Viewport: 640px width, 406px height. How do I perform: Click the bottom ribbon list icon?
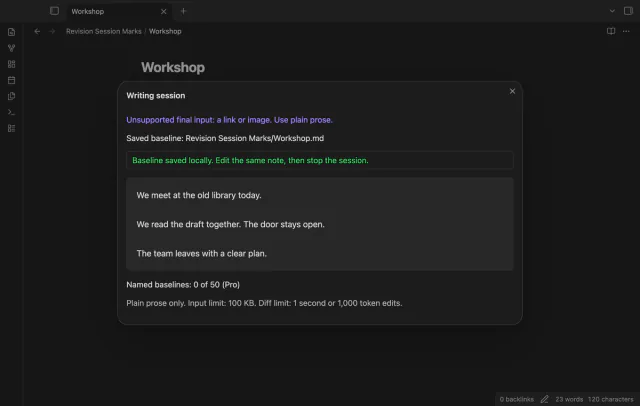(11, 129)
